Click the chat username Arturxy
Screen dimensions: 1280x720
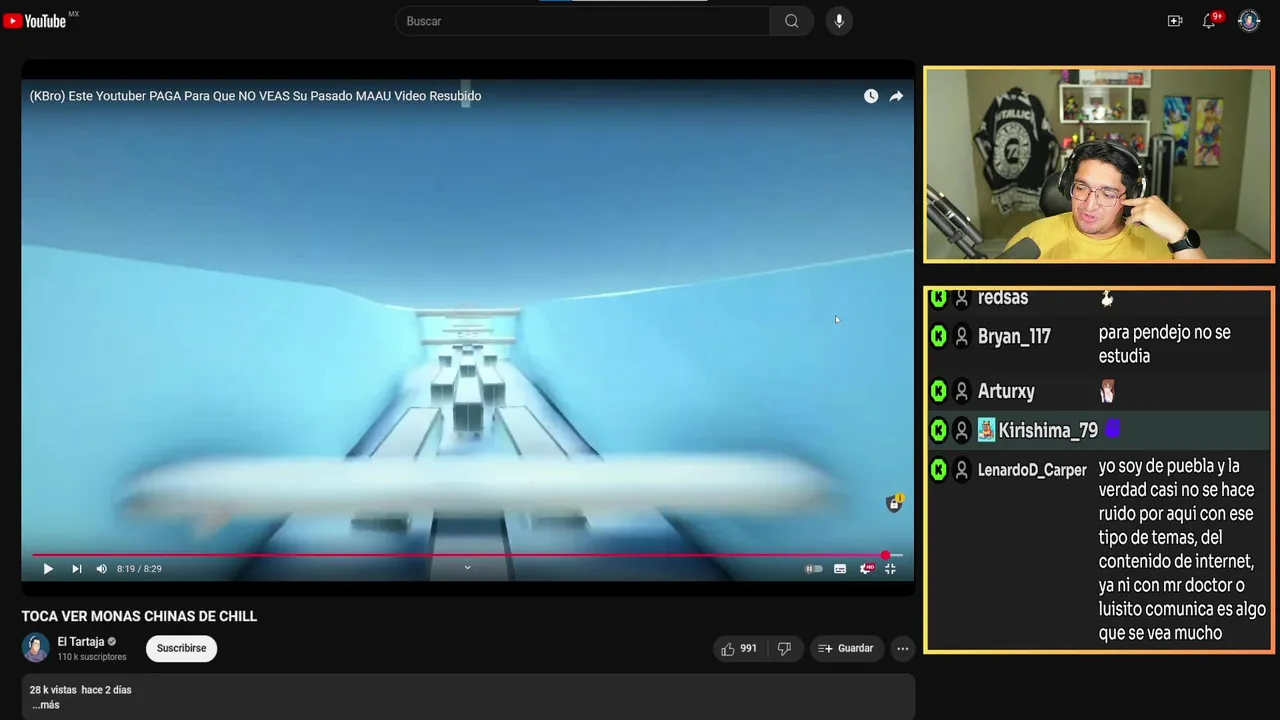coord(1006,392)
